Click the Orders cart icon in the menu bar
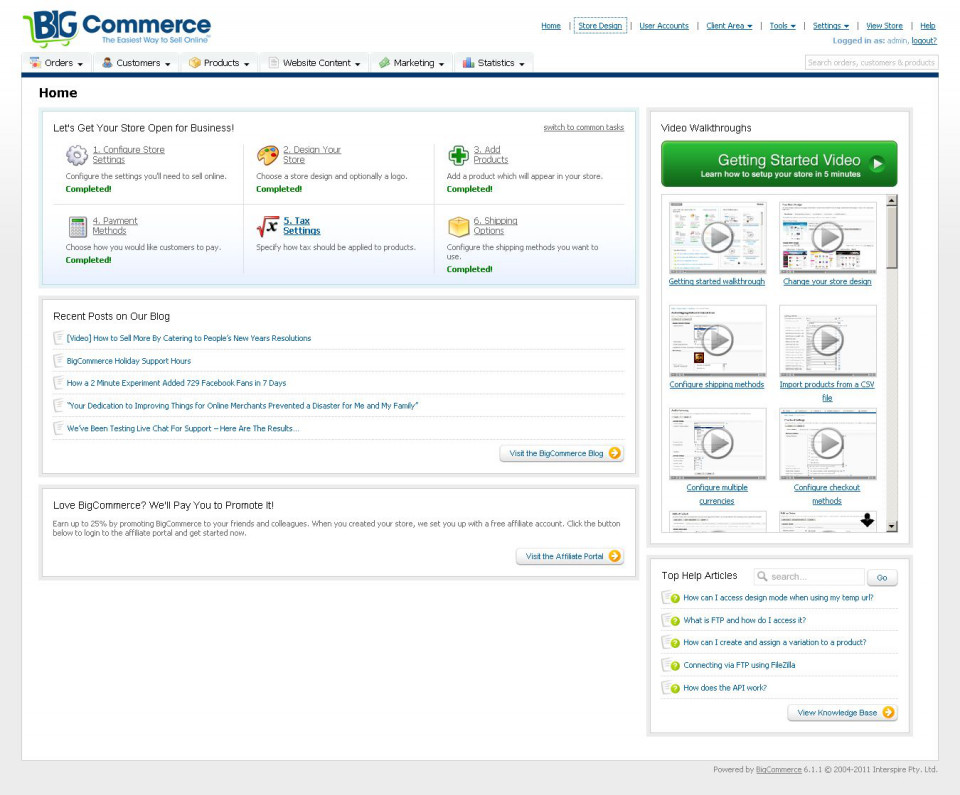This screenshot has height=795, width=960. [x=36, y=62]
